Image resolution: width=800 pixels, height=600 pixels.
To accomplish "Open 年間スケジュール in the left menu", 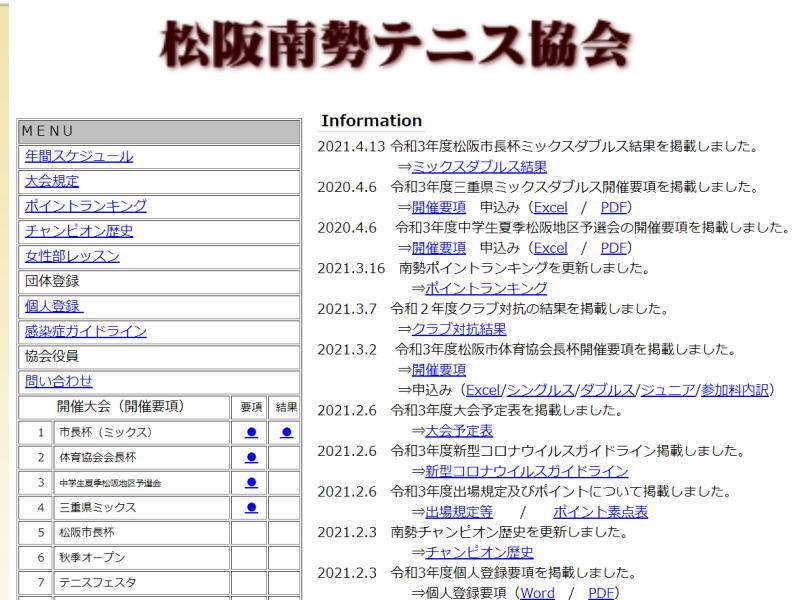I will click(x=79, y=157).
